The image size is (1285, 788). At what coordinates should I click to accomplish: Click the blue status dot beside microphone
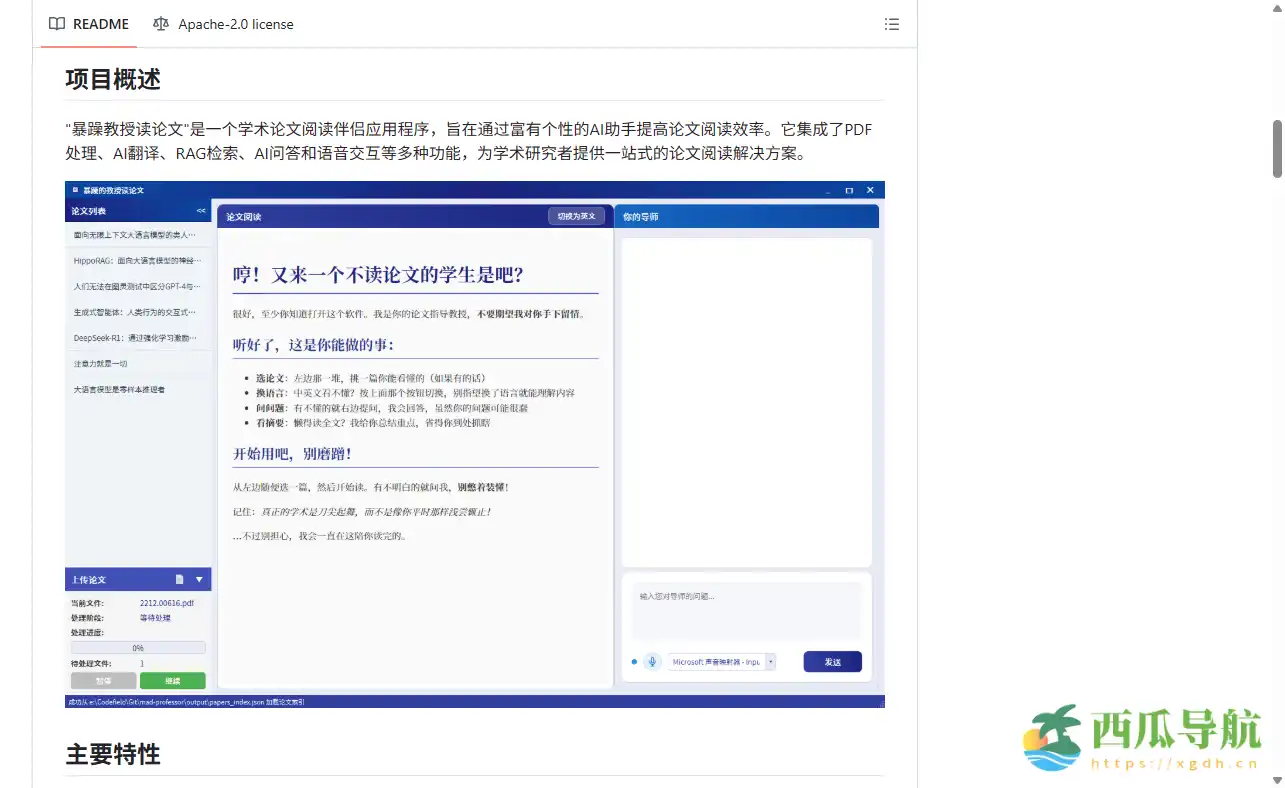(634, 662)
